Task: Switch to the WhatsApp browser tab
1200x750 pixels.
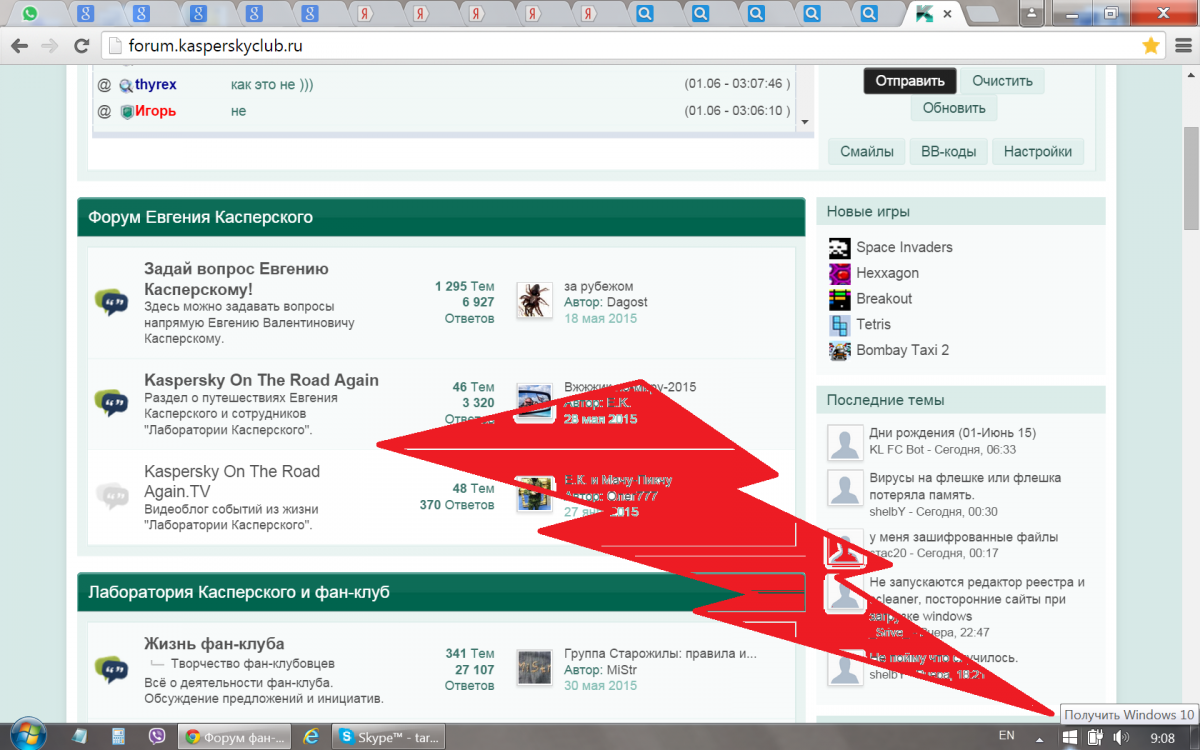Action: click(29, 14)
